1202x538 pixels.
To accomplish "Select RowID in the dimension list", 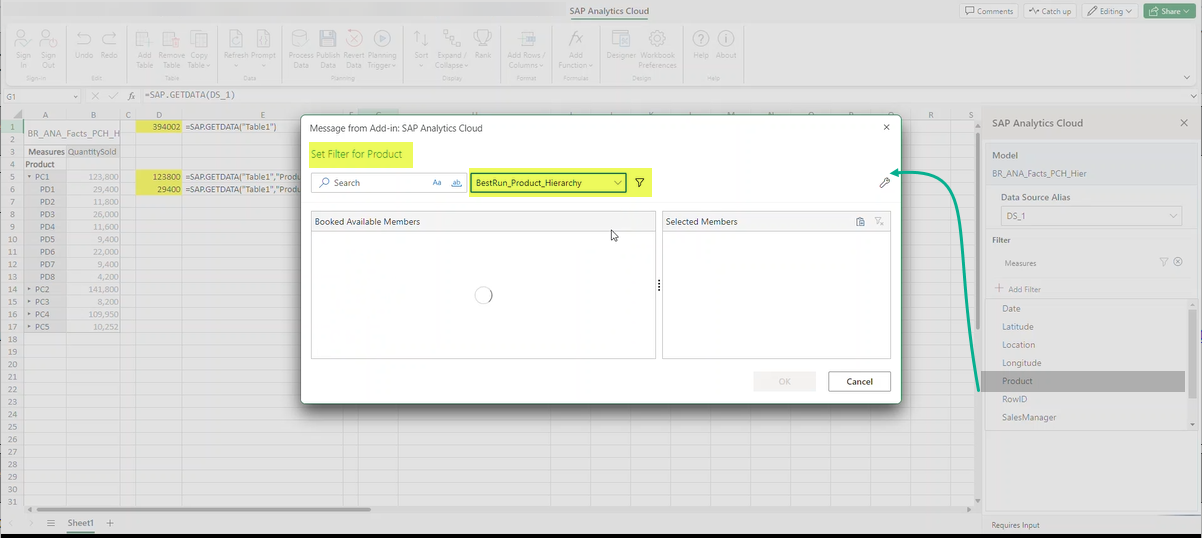I will pos(1085,399).
